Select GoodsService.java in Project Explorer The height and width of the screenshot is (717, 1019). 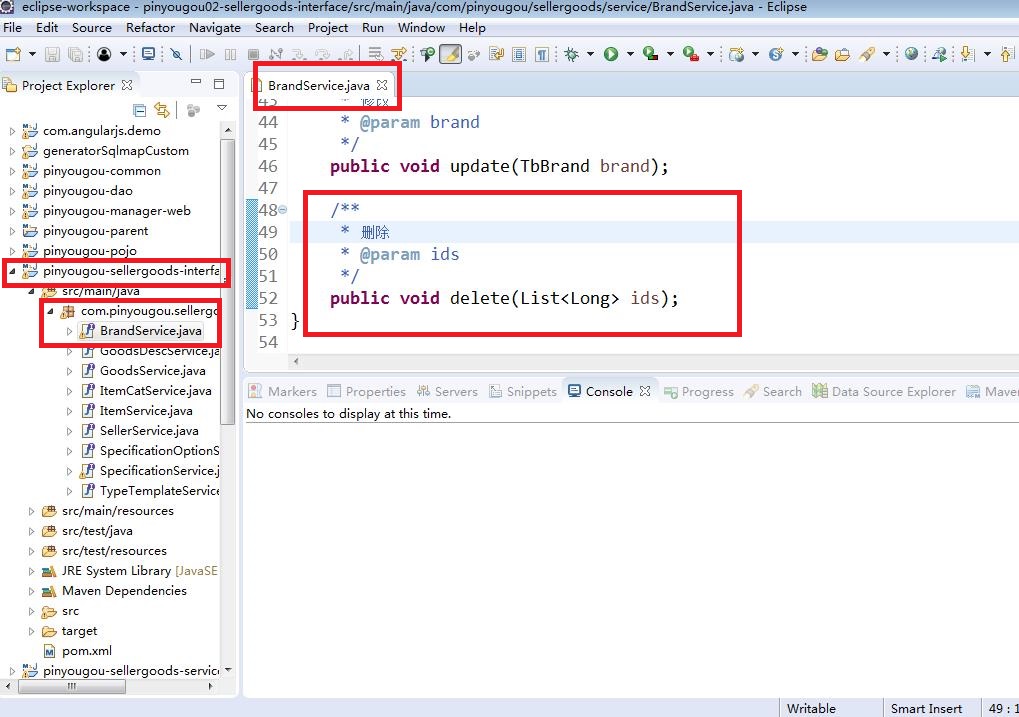(x=152, y=371)
